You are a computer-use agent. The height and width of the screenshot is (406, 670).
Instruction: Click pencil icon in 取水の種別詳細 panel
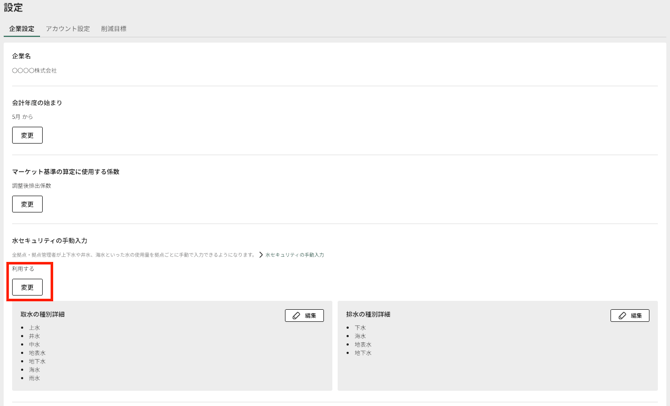click(x=296, y=316)
